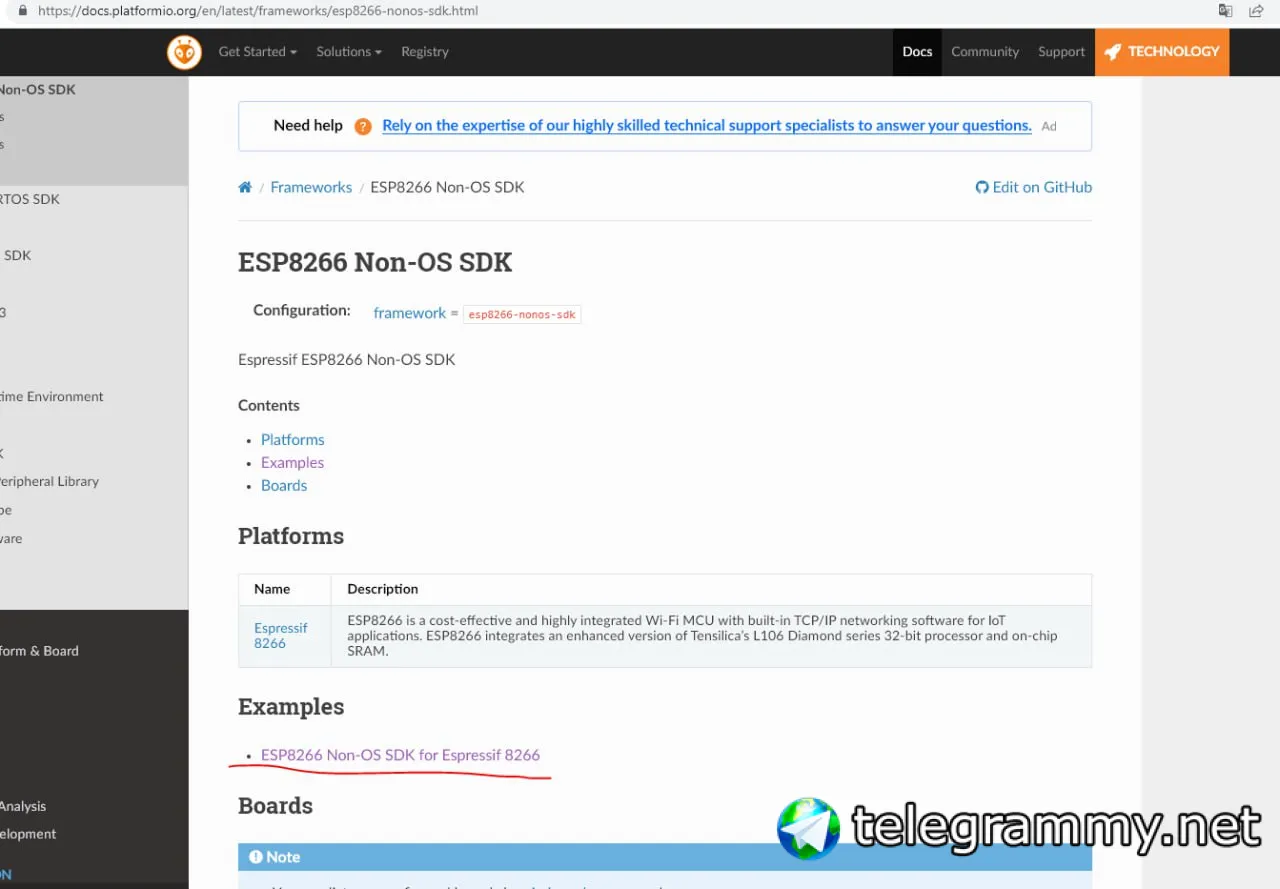This screenshot has width=1280, height=889.
Task: Click the info icon in the Note header
Action: point(256,857)
